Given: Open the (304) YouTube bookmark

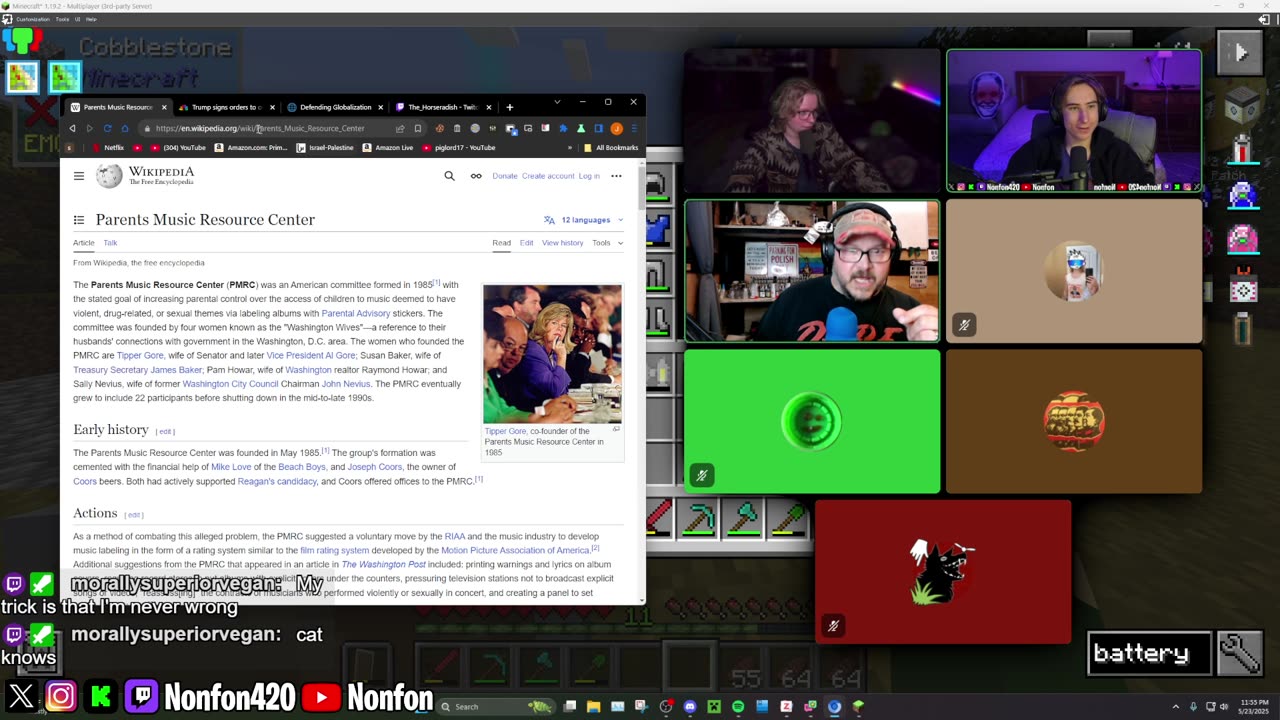Looking at the screenshot, I should pos(177,148).
